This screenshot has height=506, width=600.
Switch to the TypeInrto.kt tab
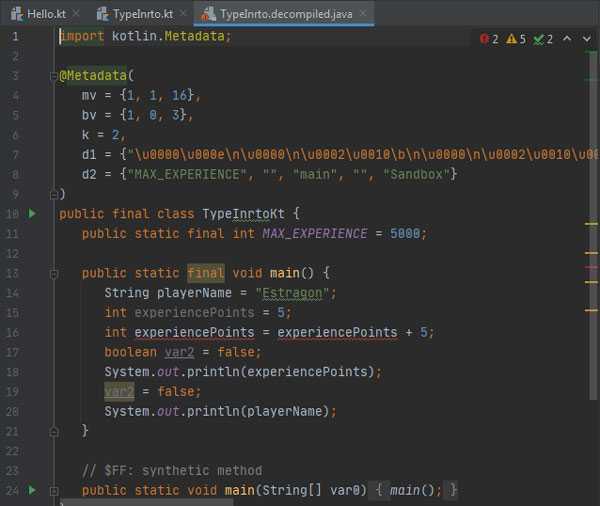click(x=143, y=14)
